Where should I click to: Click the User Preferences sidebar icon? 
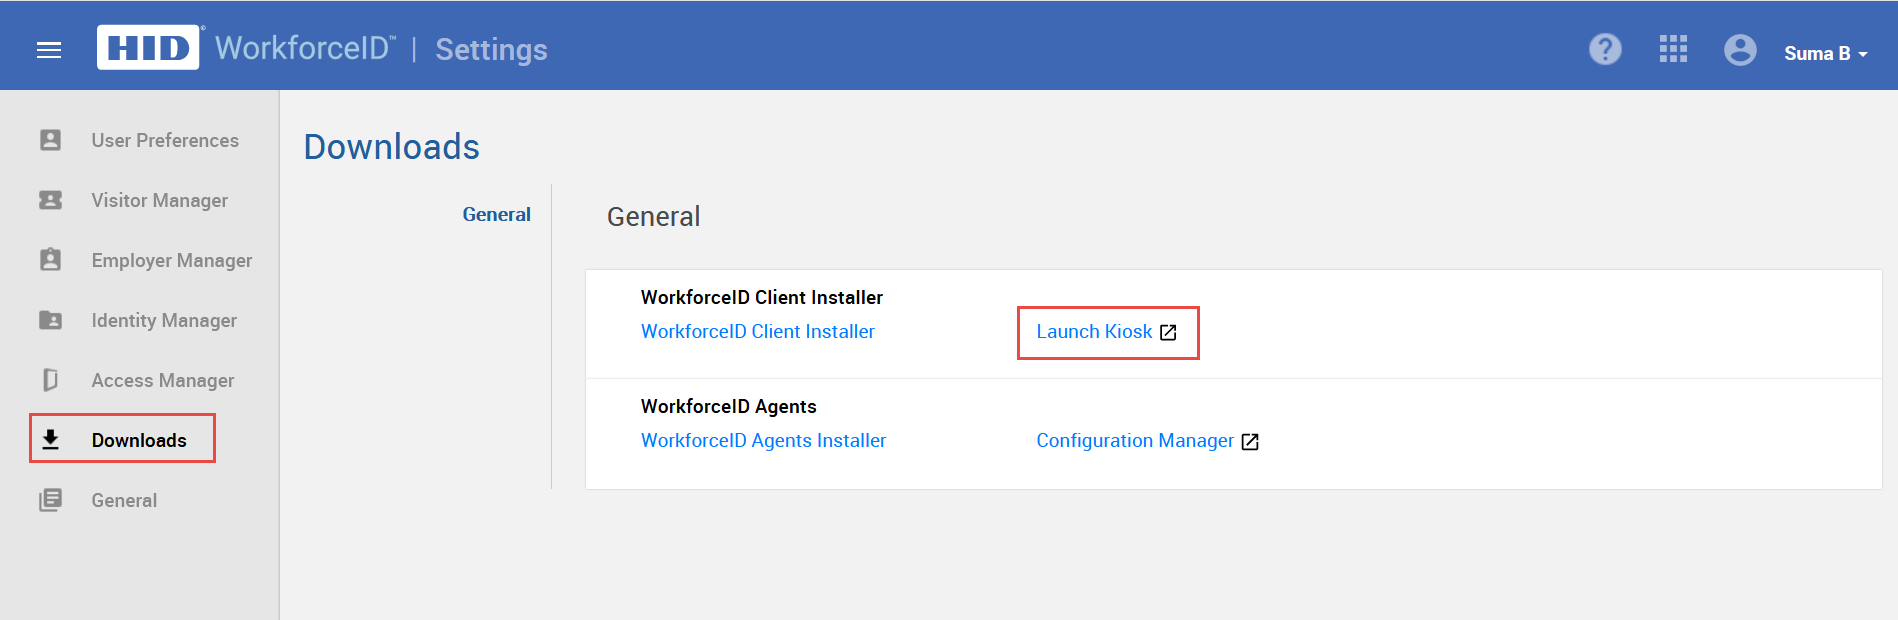pyautogui.click(x=50, y=140)
